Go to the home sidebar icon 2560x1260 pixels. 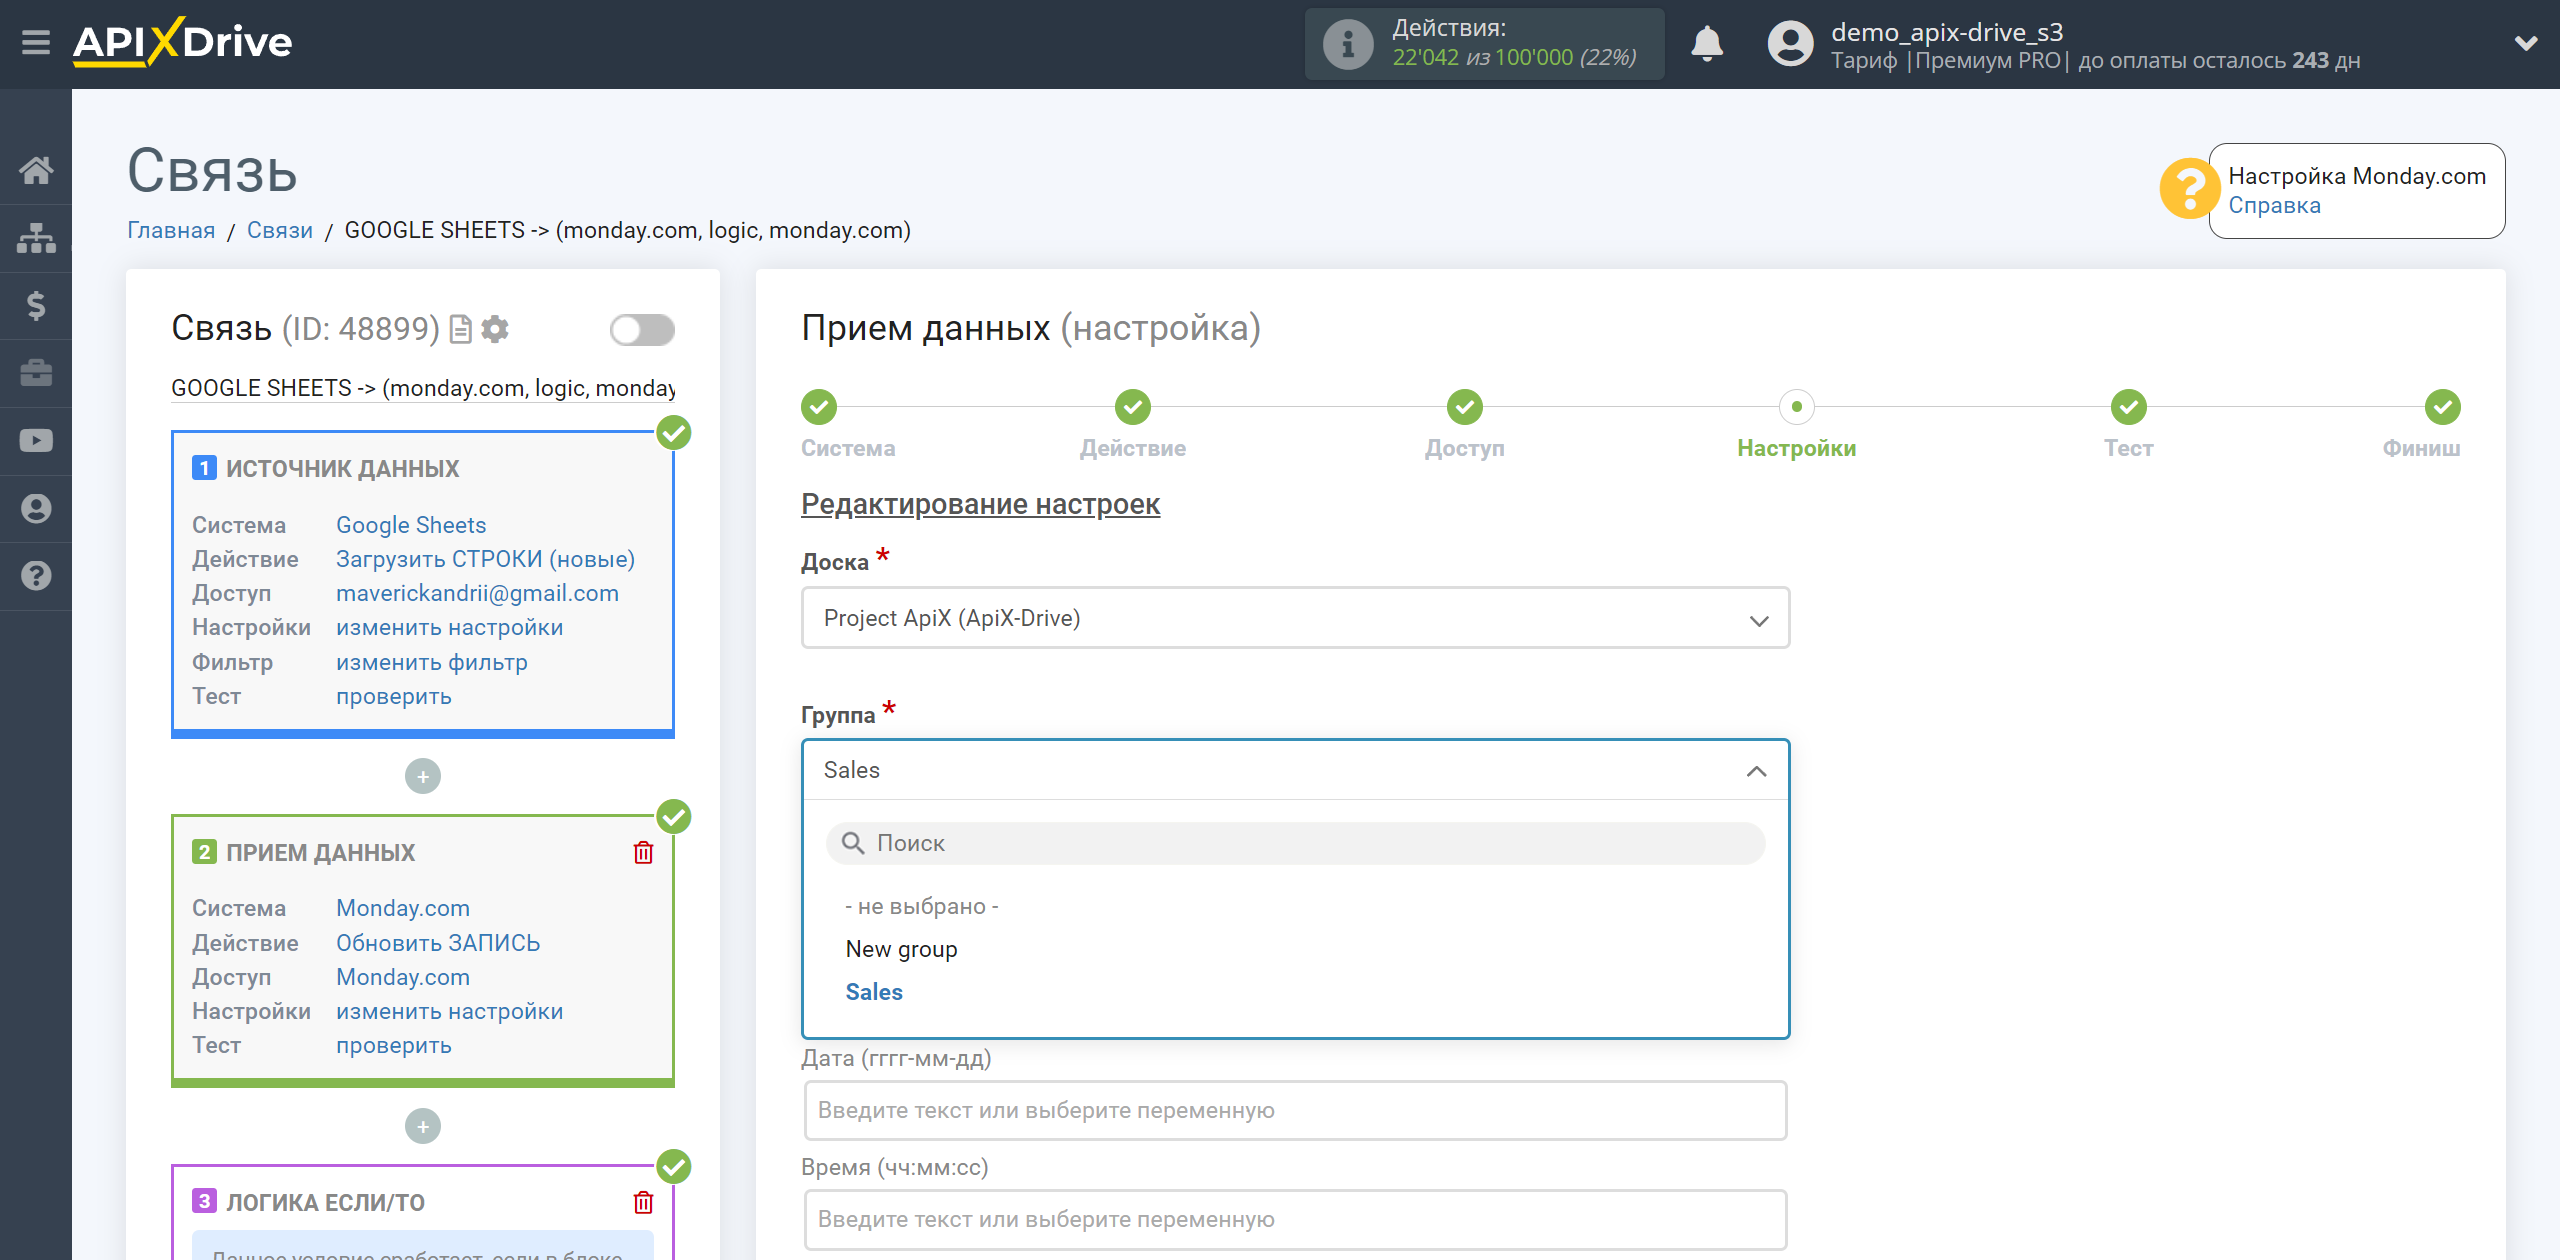(36, 170)
